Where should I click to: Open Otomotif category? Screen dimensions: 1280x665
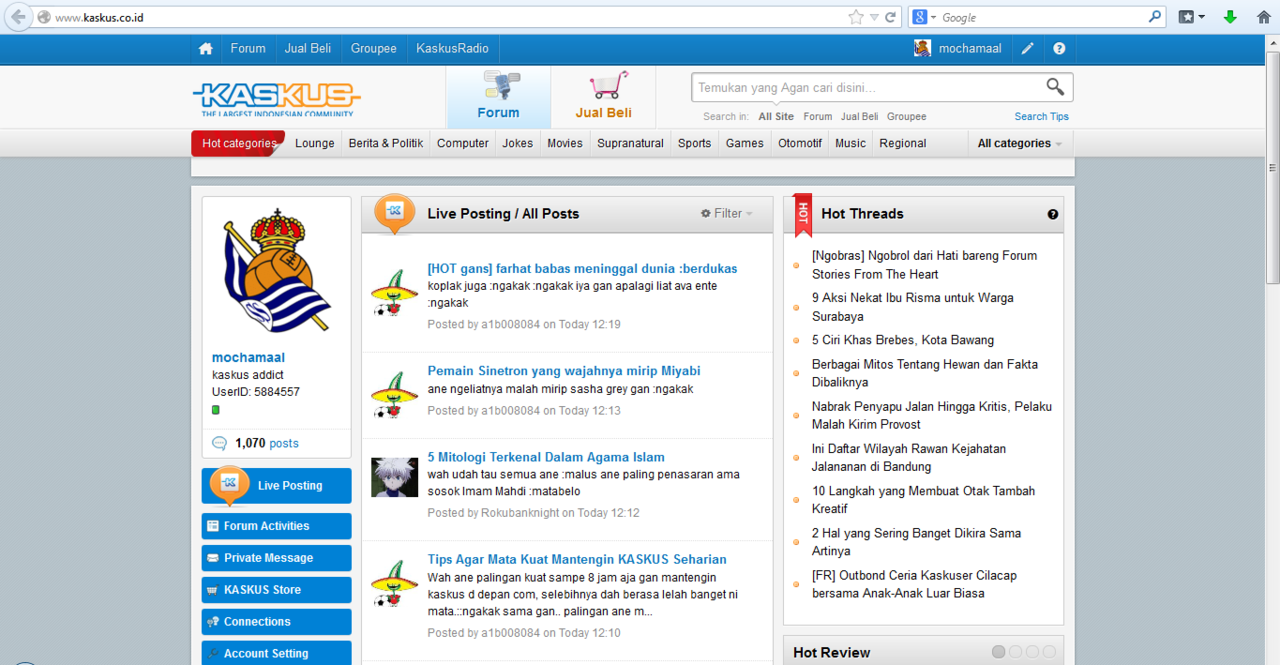click(800, 143)
